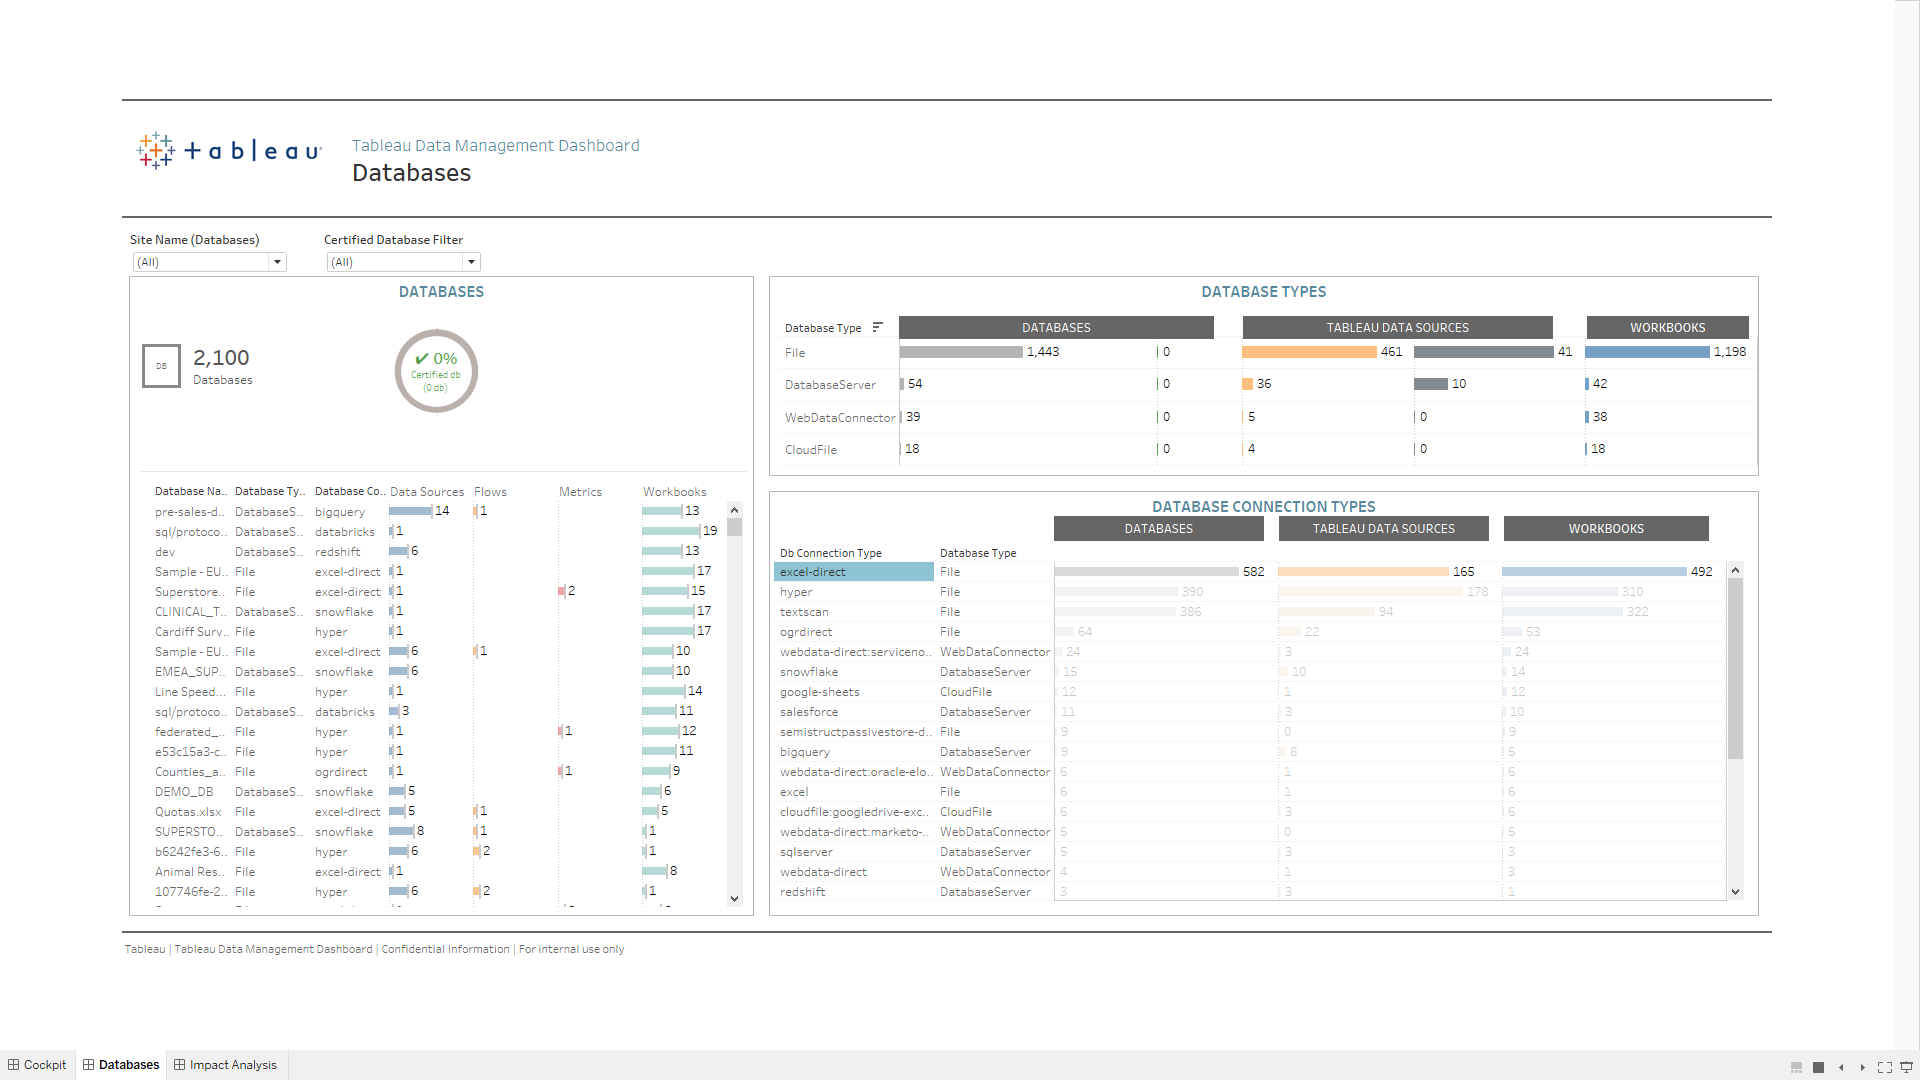Click the sort icon beside Database Type header
This screenshot has width=1920, height=1080.
[878, 327]
